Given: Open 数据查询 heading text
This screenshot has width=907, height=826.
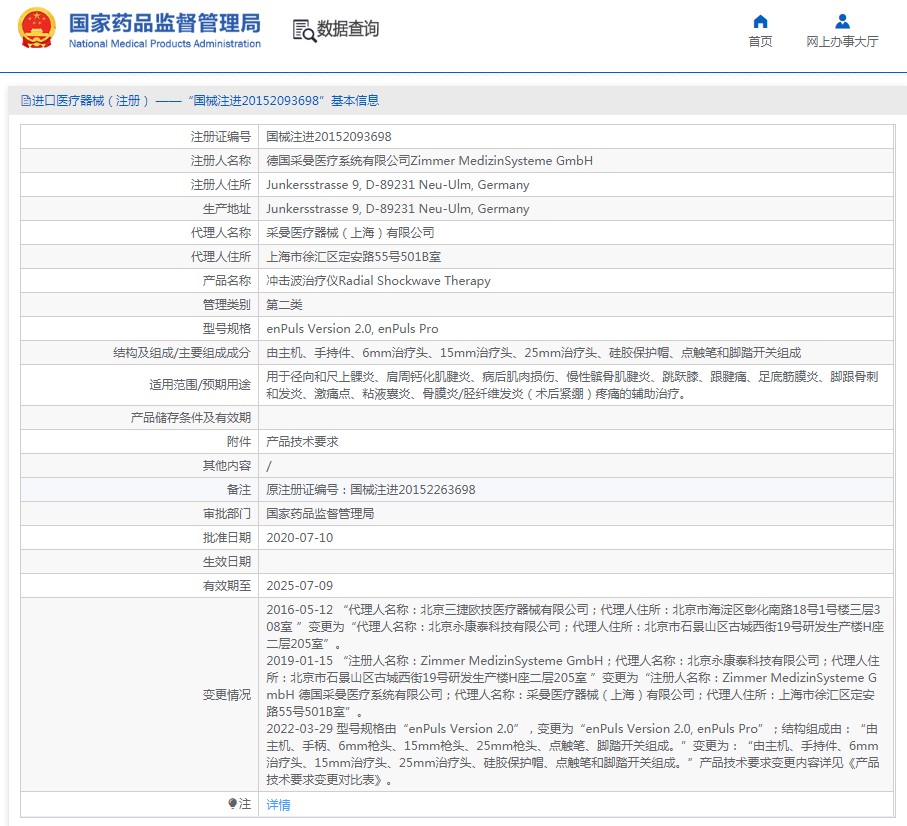Looking at the screenshot, I should (348, 28).
